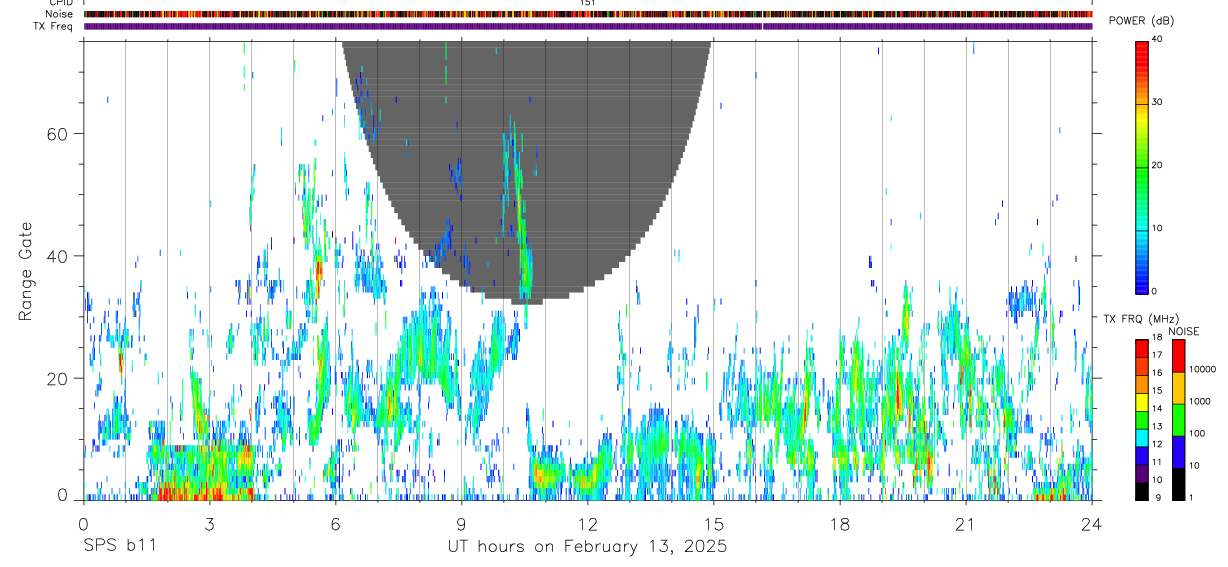Image resolution: width=1228 pixels, height=567 pixels.
Task: Click the POWER (dB) color bar
Action: (x=1141, y=166)
